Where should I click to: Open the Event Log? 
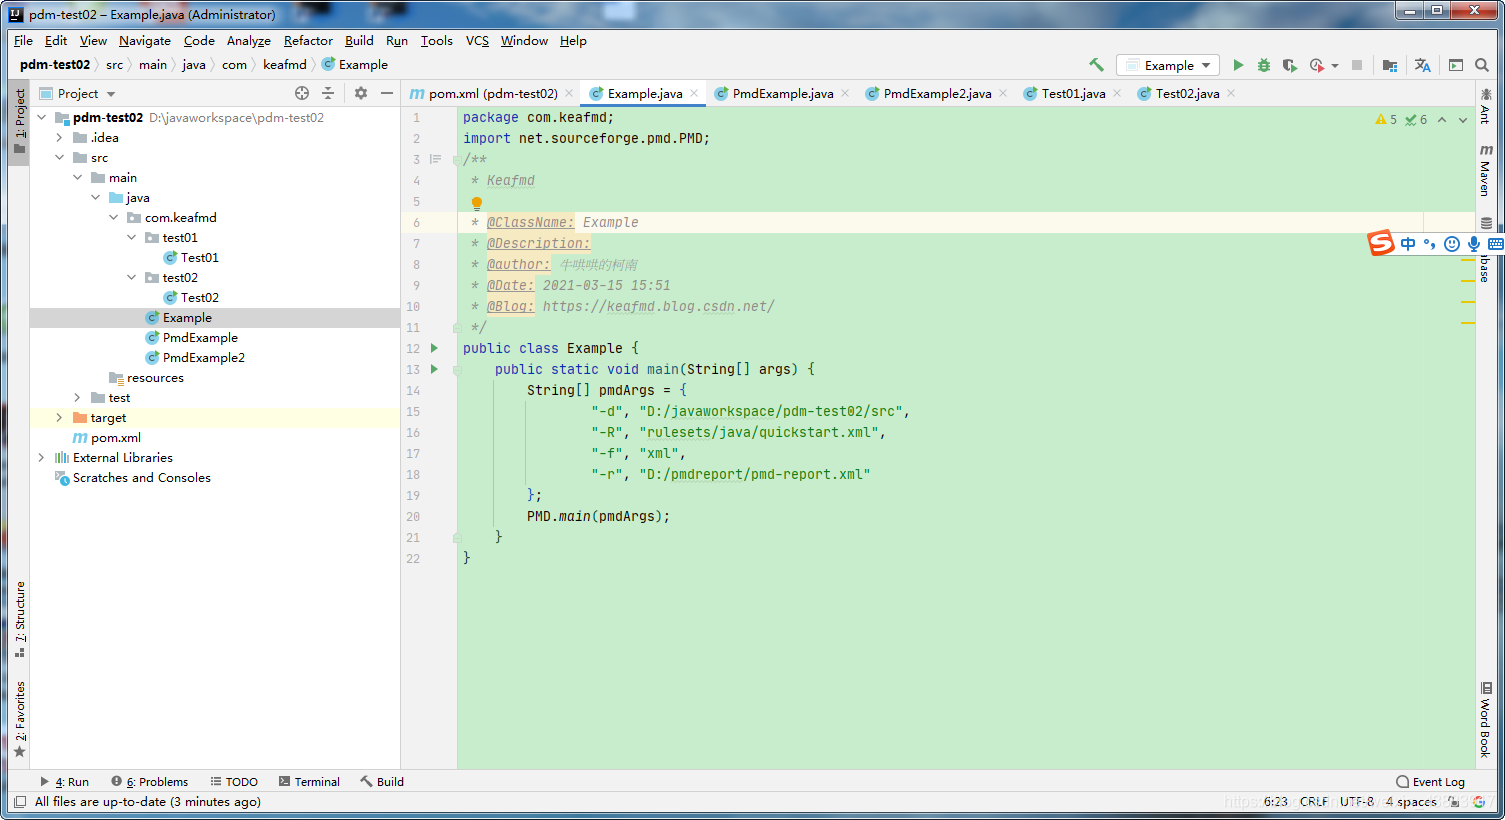1430,782
